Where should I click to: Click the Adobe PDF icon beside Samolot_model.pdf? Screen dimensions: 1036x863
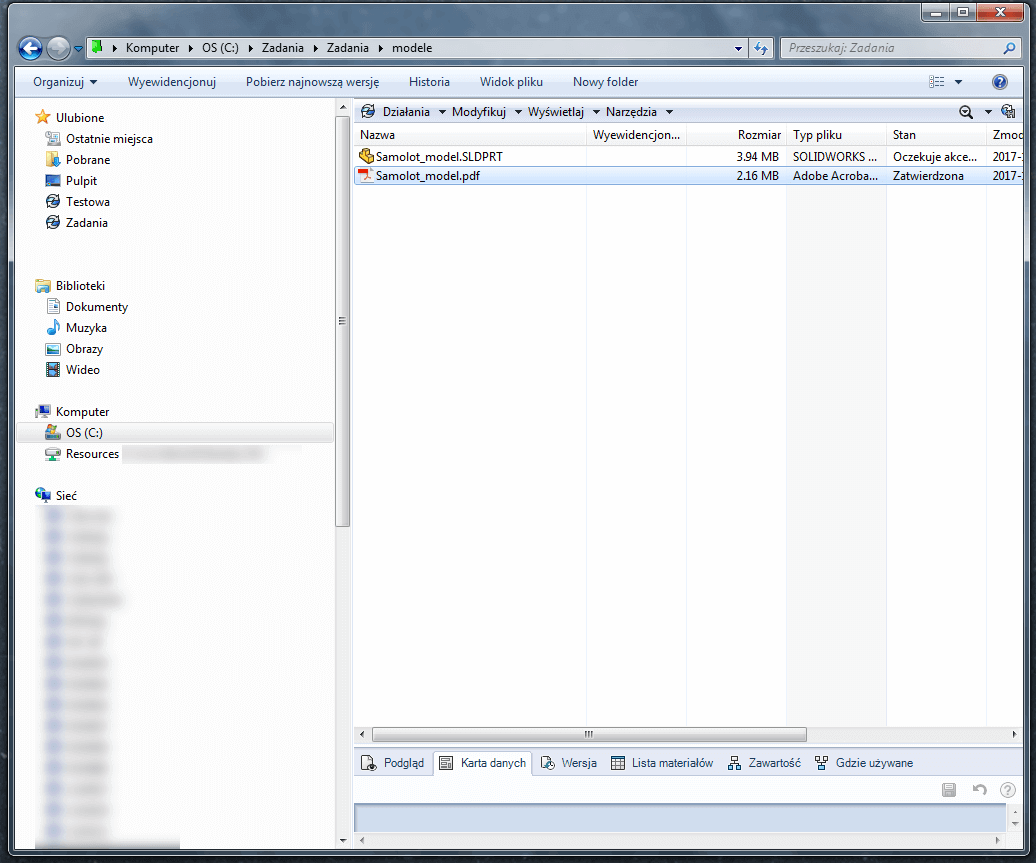click(364, 176)
